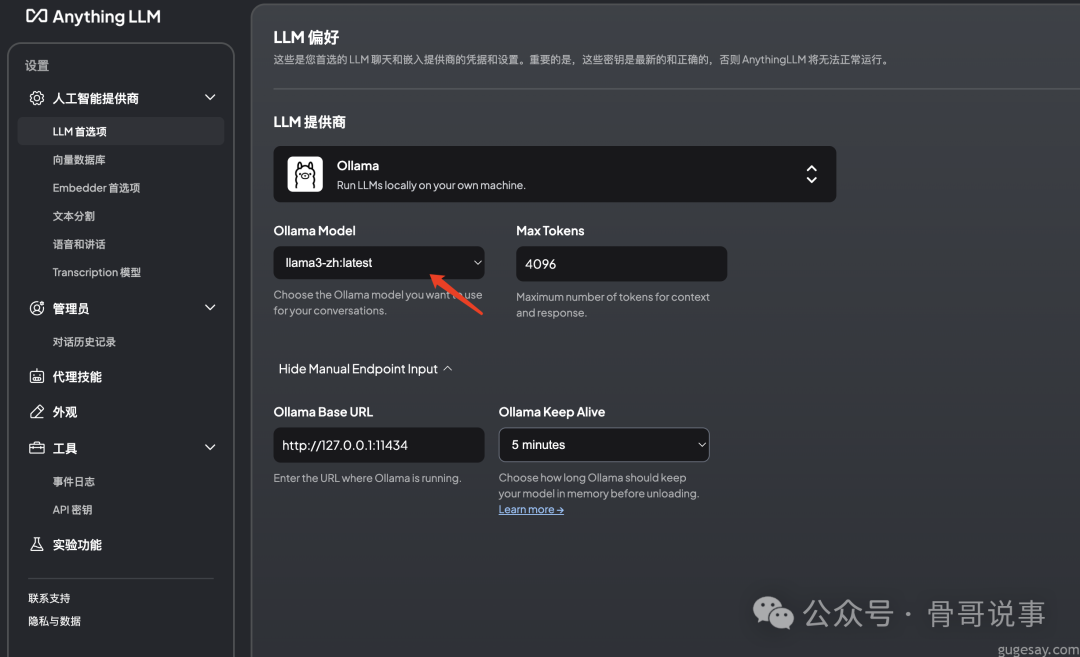The height and width of the screenshot is (657, 1080).
Task: Click 'Run LLMs locally on your own machine.' text
Action: tap(431, 185)
